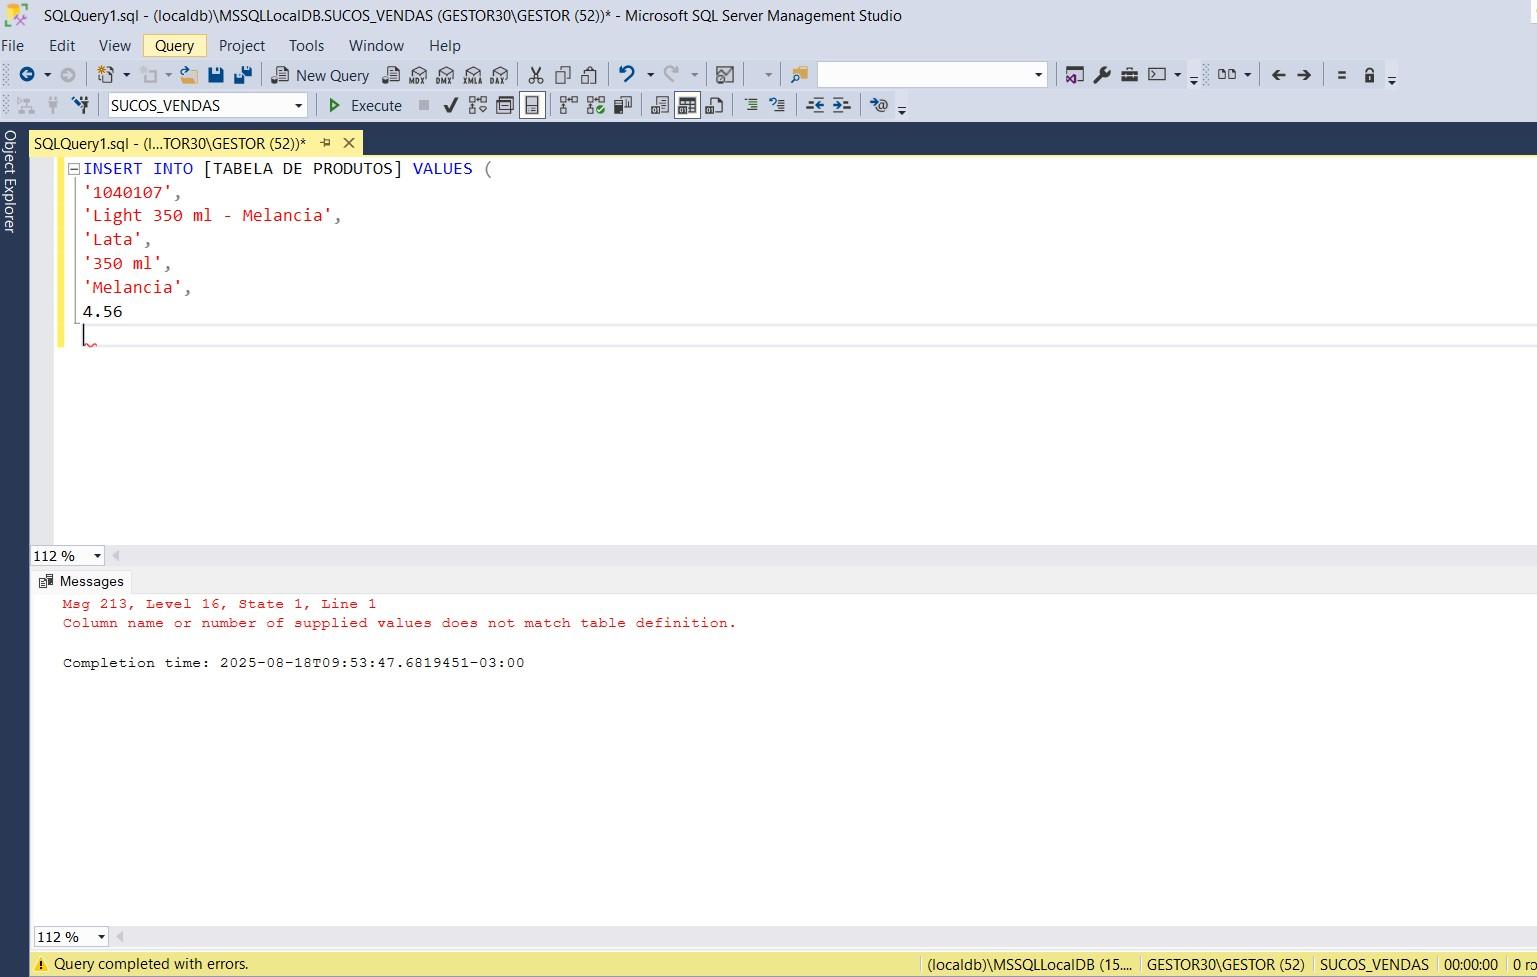Uncomment the selected lines
The image size is (1537, 977).
pos(777,105)
